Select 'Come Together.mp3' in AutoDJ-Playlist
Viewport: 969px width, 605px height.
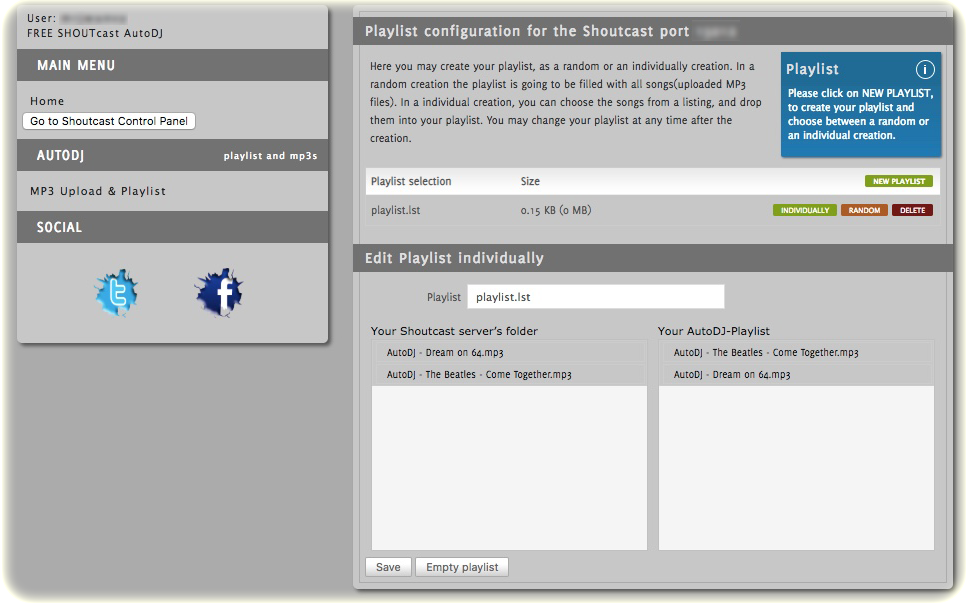tap(796, 353)
